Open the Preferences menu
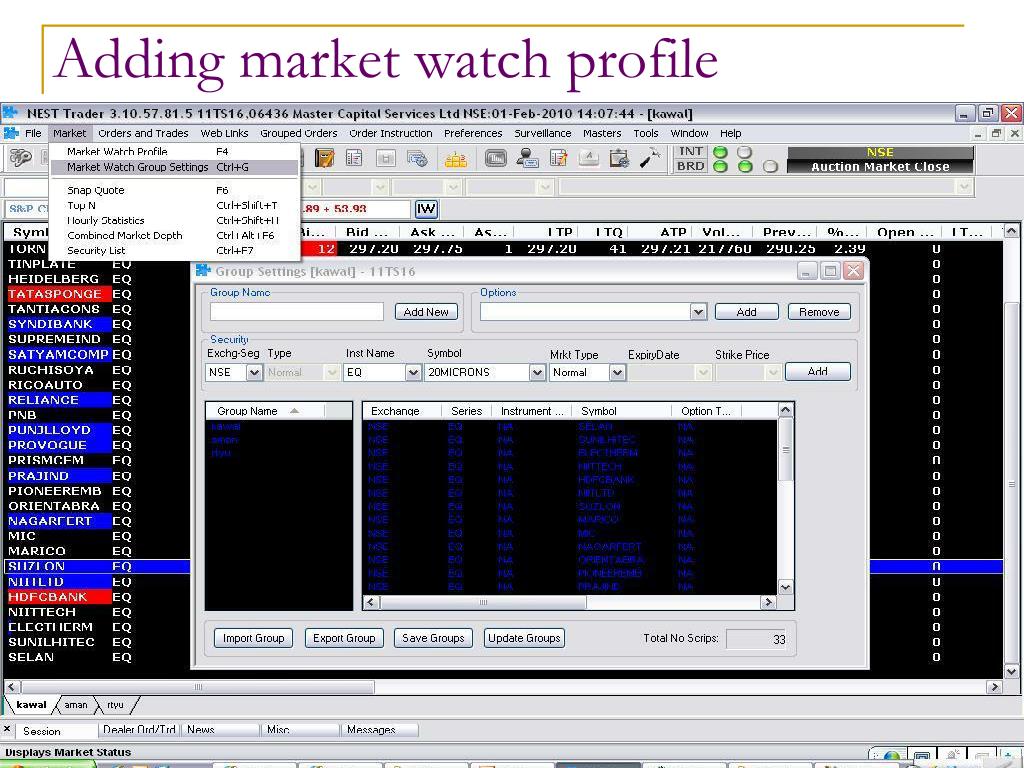The height and width of the screenshot is (768, 1024). point(473,133)
